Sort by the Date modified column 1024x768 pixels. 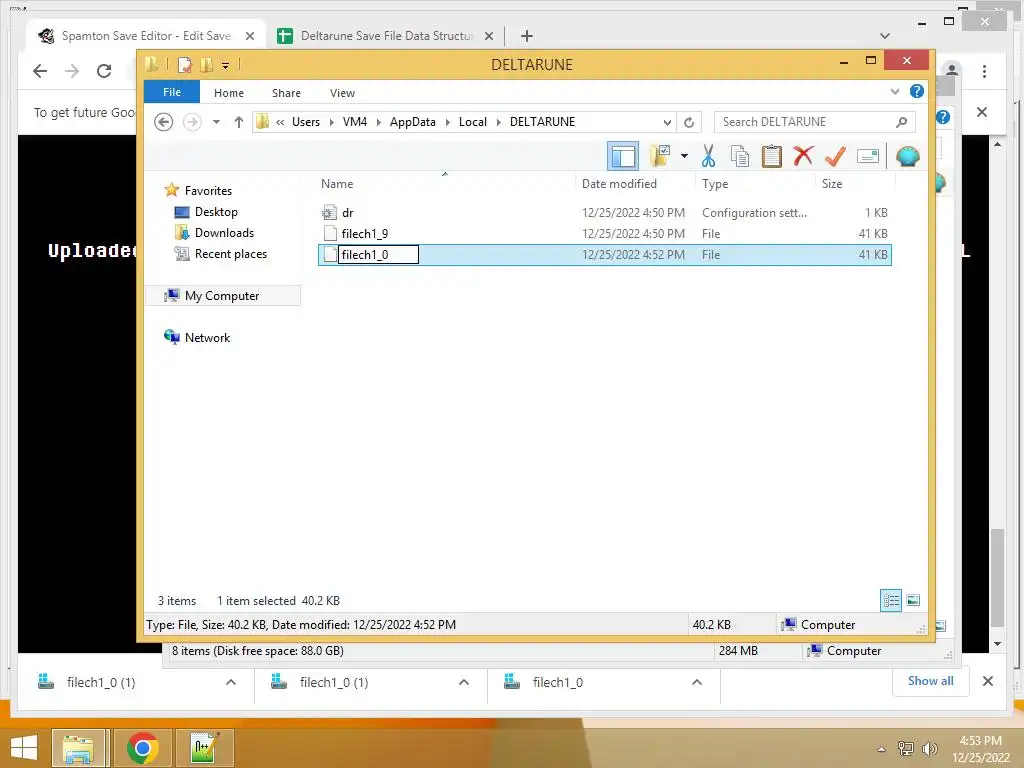point(635,184)
